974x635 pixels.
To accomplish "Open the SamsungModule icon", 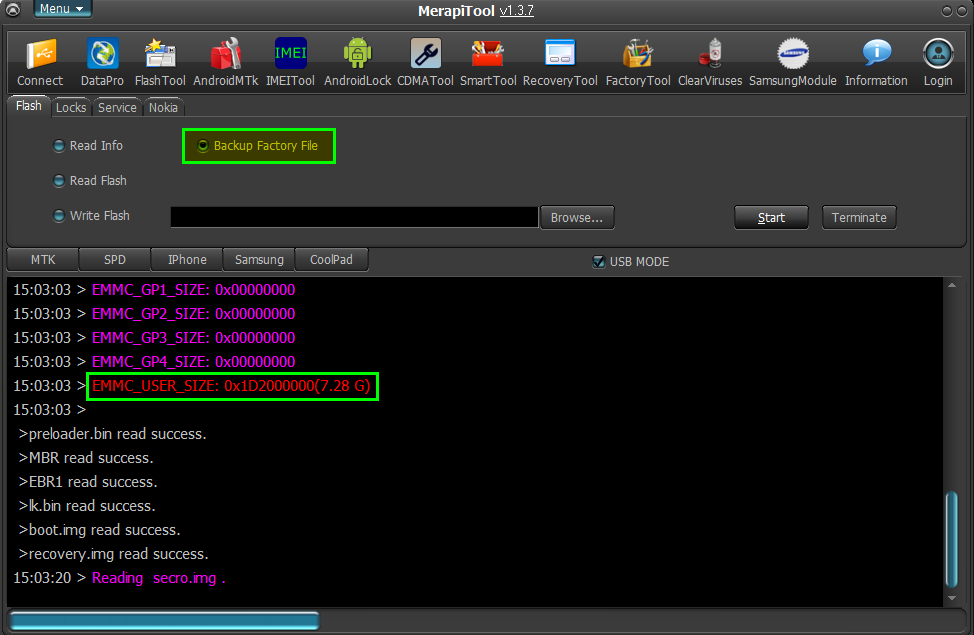I will point(793,62).
